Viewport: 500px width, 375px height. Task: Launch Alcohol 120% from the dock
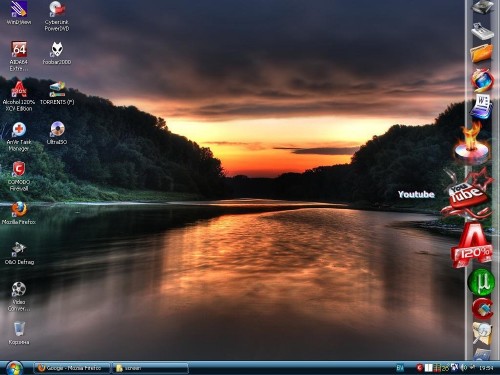pos(472,245)
